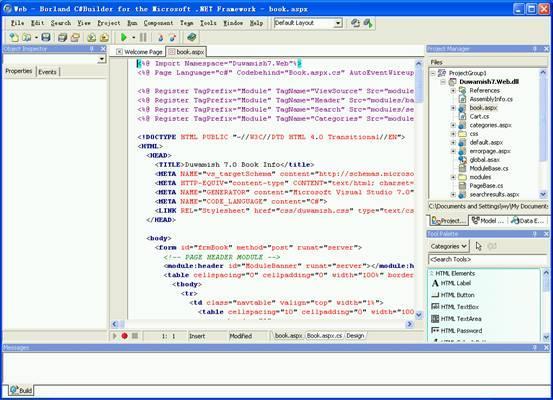Select the arrow pointer in Tool Palette

478,246
